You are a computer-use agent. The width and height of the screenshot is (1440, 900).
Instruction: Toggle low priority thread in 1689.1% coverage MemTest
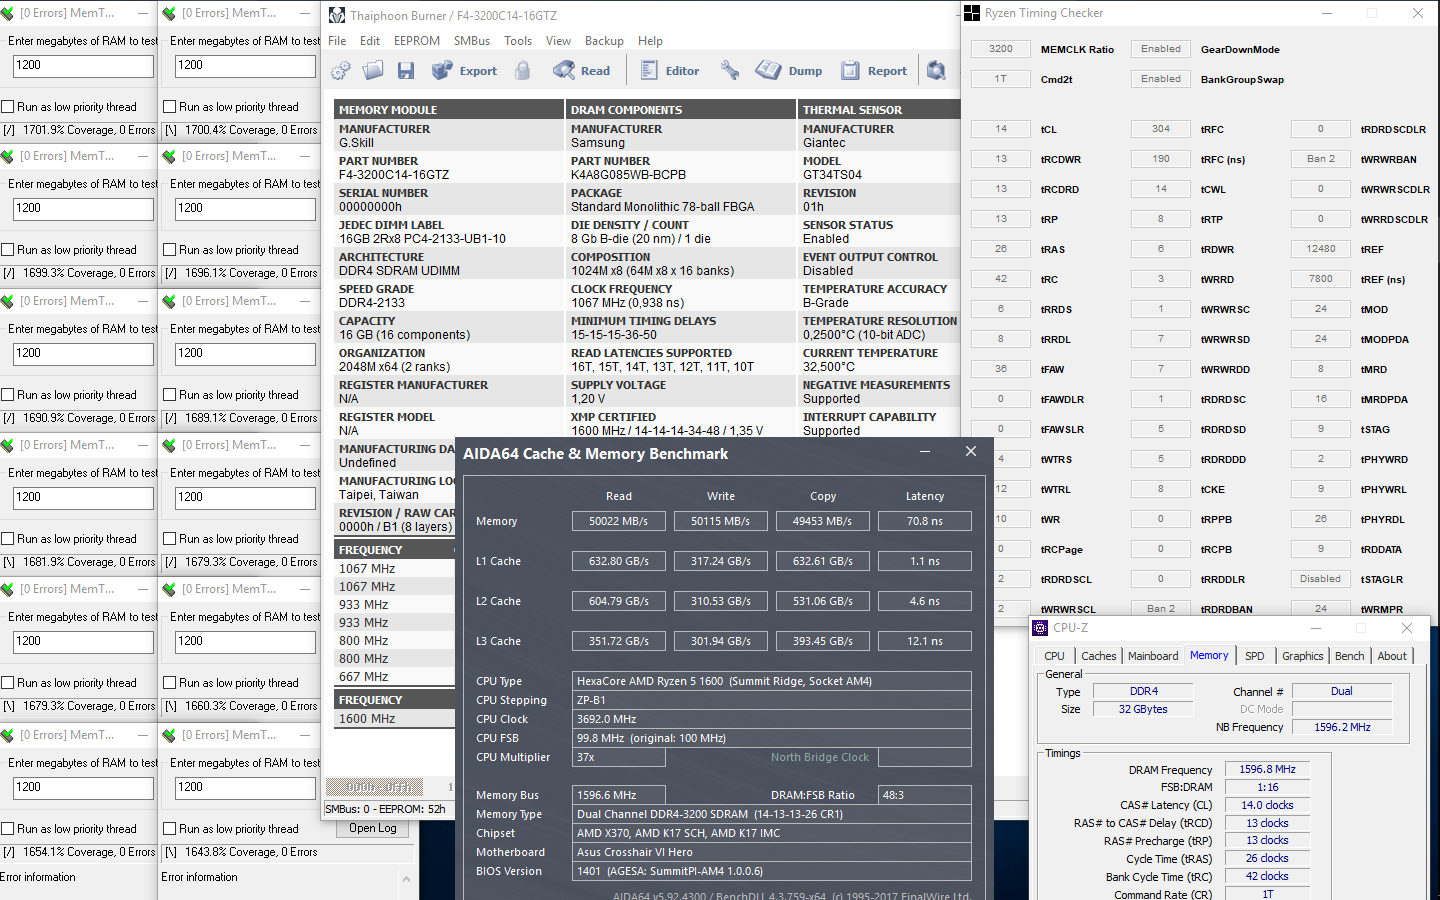click(x=170, y=395)
